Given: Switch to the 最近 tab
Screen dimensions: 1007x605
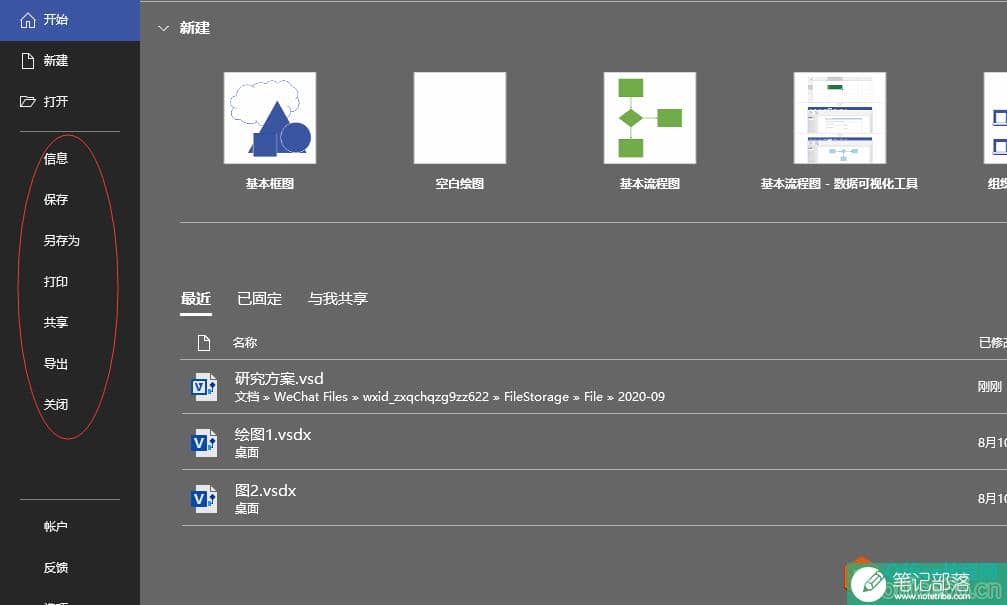Looking at the screenshot, I should tap(196, 299).
